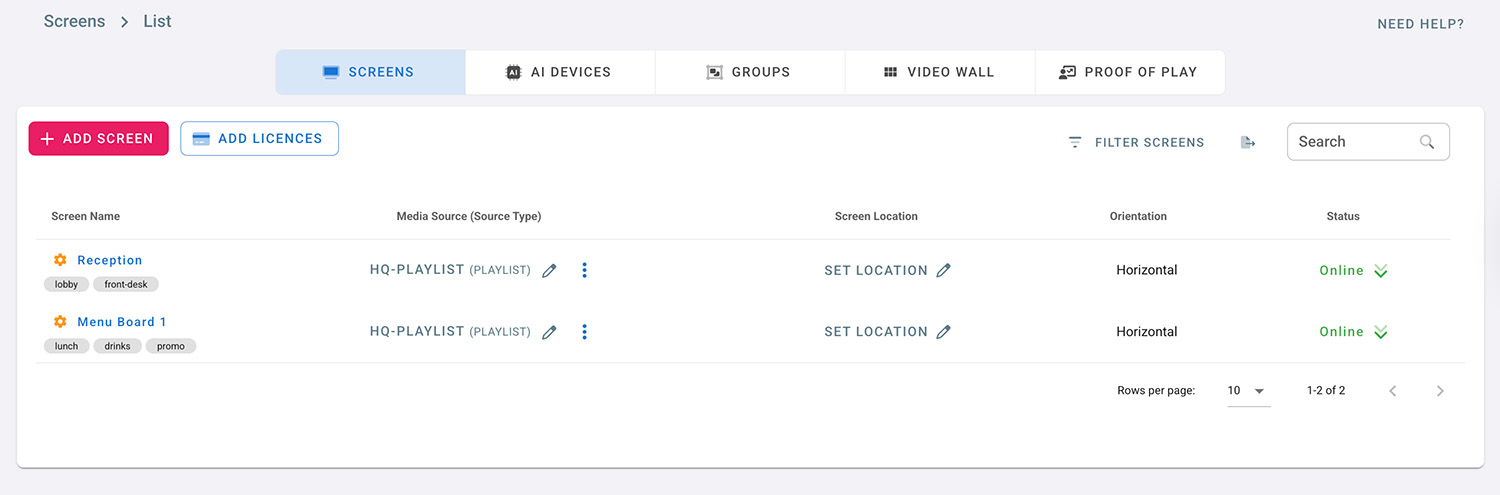Open the Filter Screens option
This screenshot has width=1500, height=495.
(1136, 142)
